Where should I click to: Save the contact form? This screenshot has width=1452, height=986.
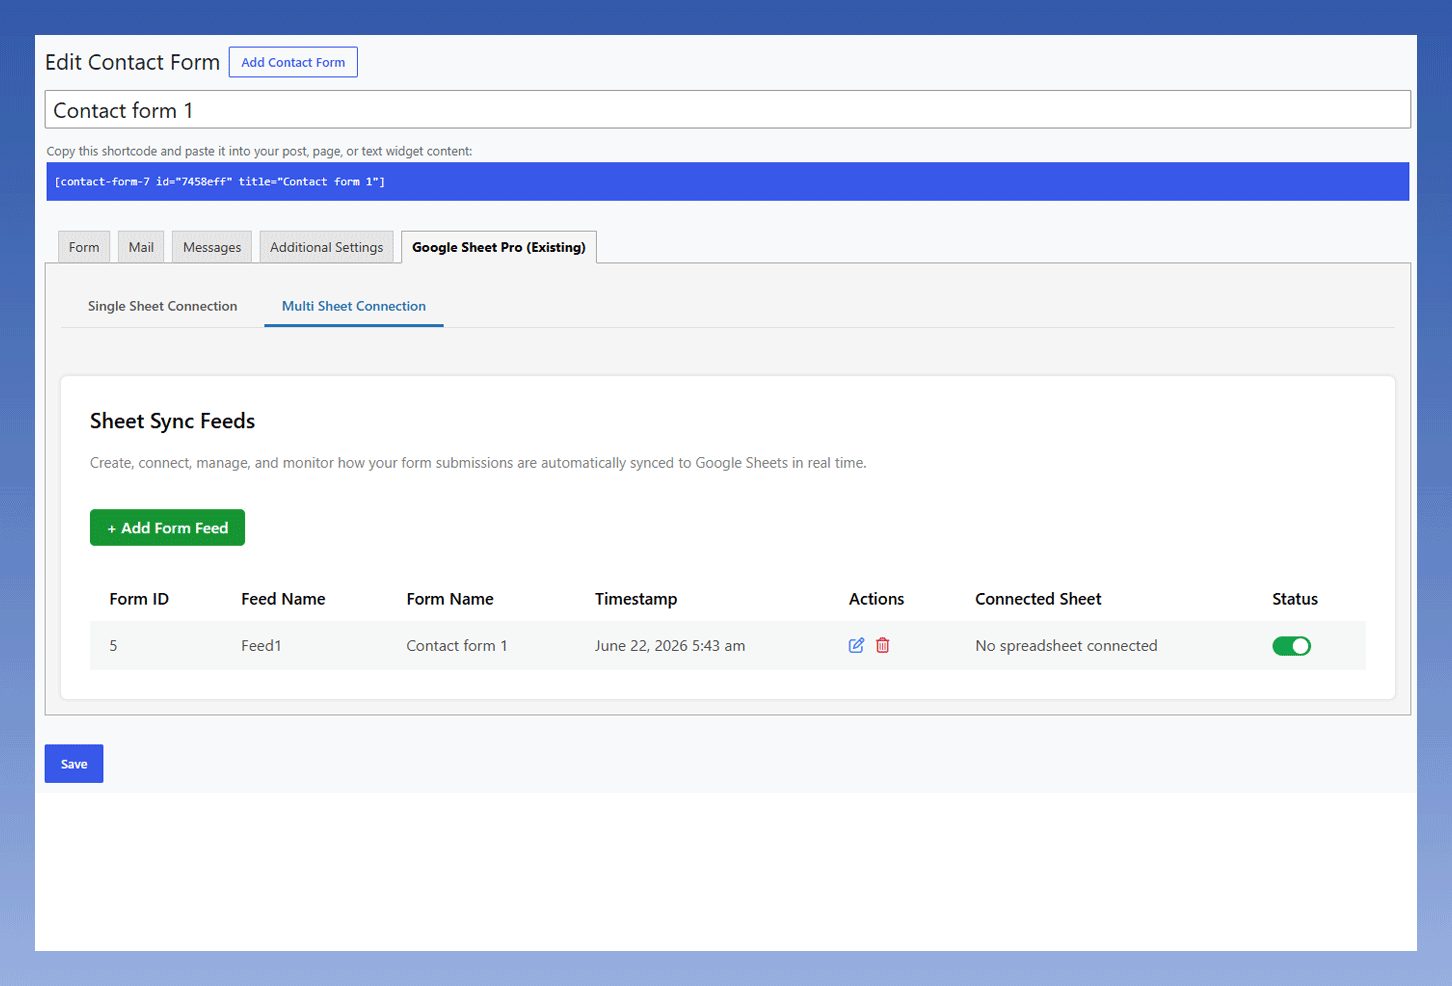pyautogui.click(x=74, y=764)
